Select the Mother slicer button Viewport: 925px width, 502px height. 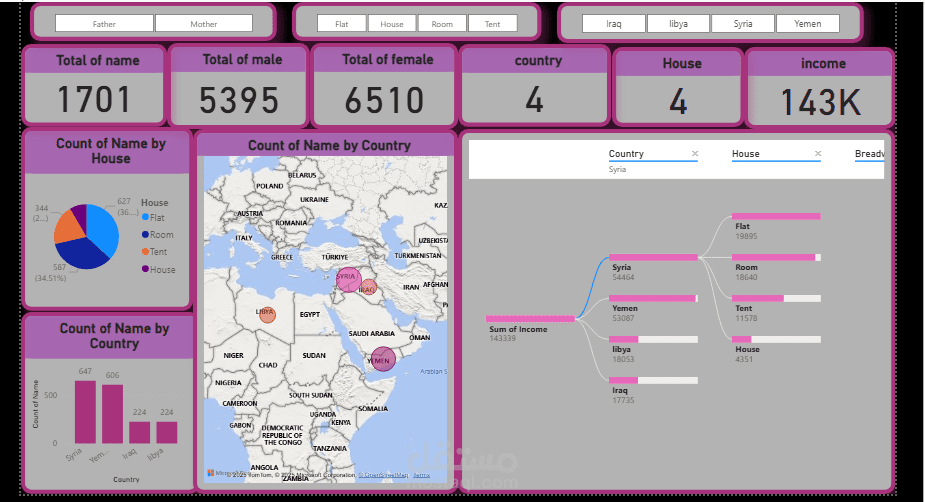[x=204, y=24]
